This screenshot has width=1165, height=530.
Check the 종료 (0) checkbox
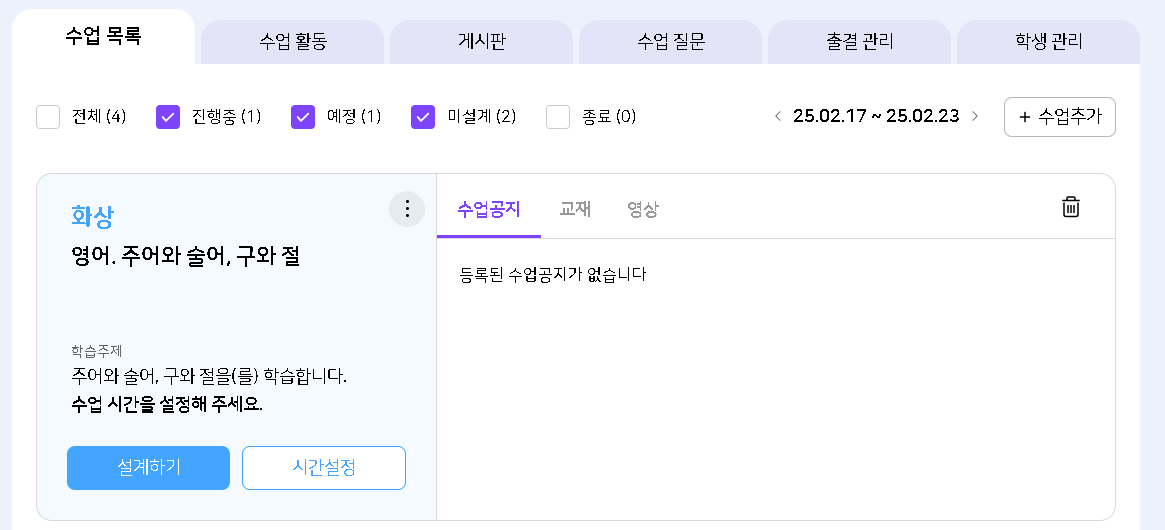pos(558,117)
